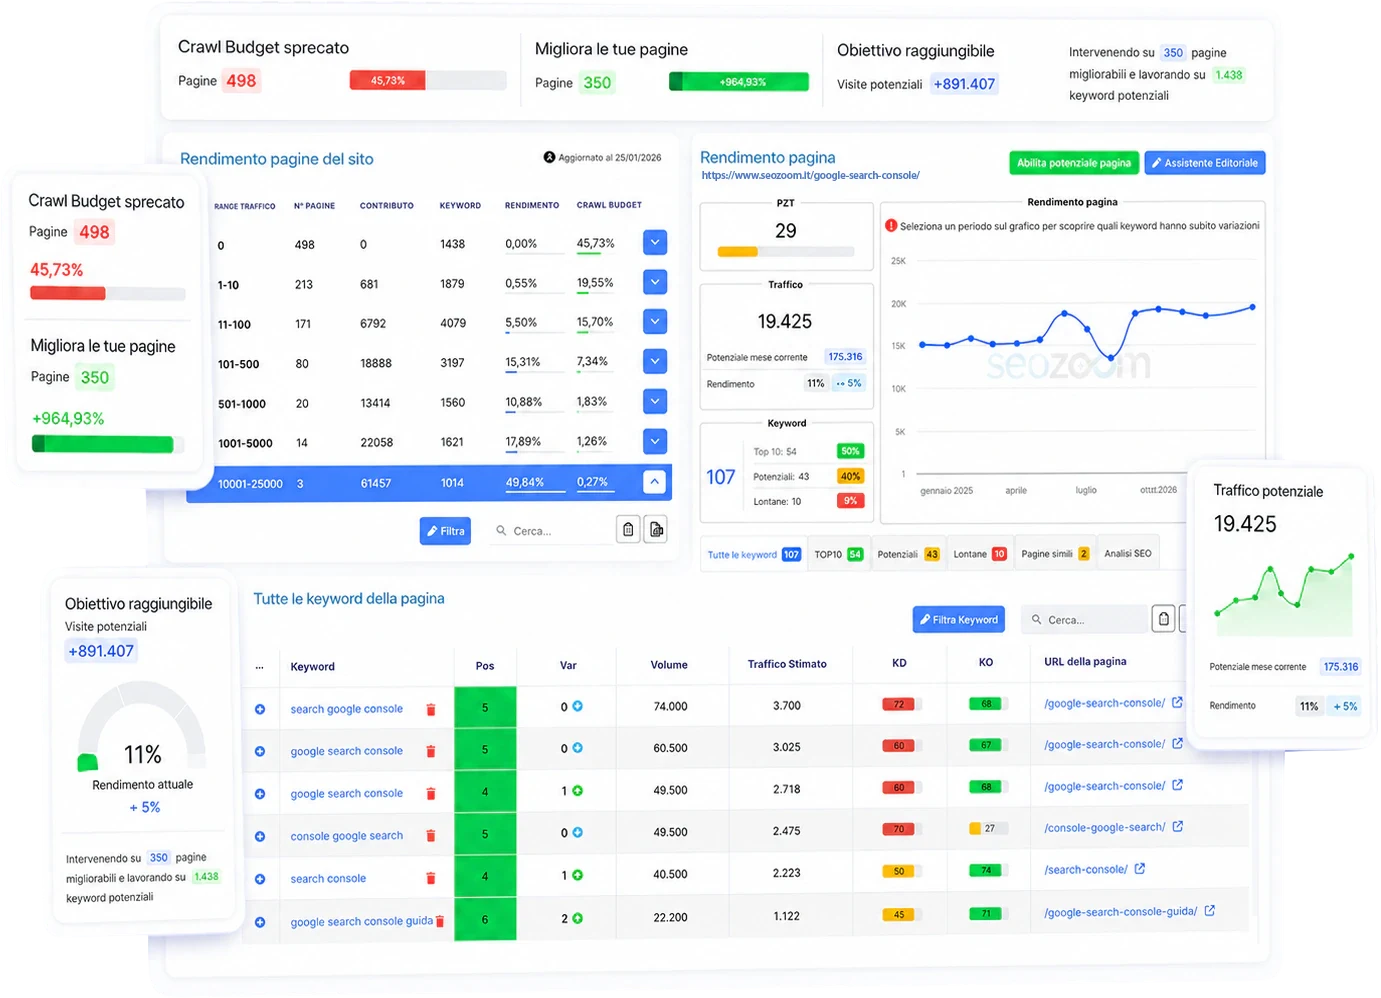This screenshot has height=998, width=1381.
Task: Click the blue Filtra button
Action: (445, 531)
